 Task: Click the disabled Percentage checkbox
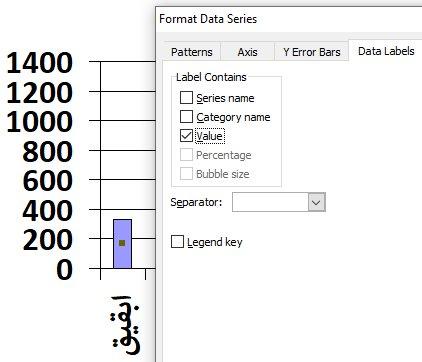pos(186,155)
